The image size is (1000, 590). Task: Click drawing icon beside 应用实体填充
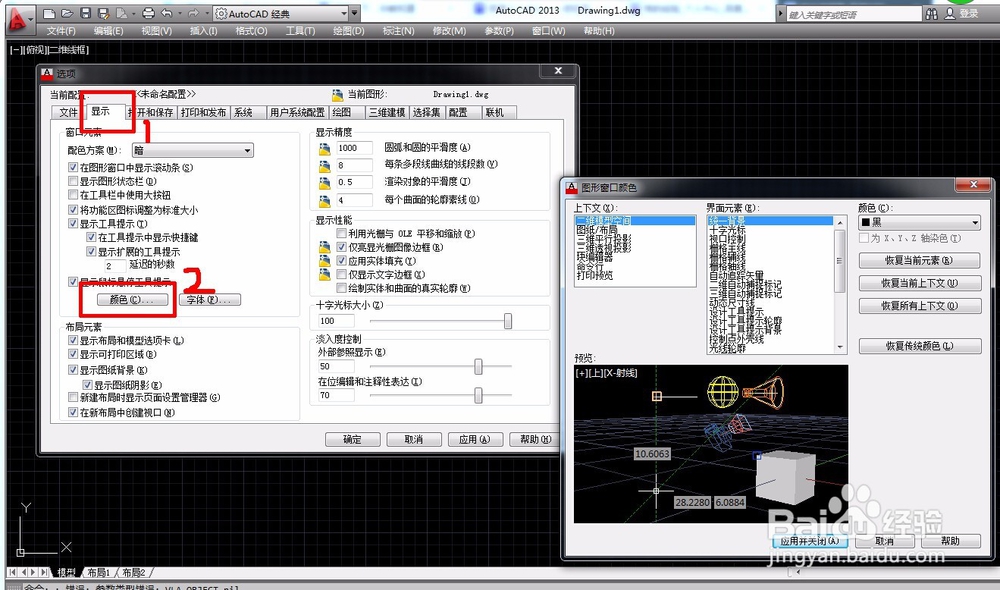325,261
